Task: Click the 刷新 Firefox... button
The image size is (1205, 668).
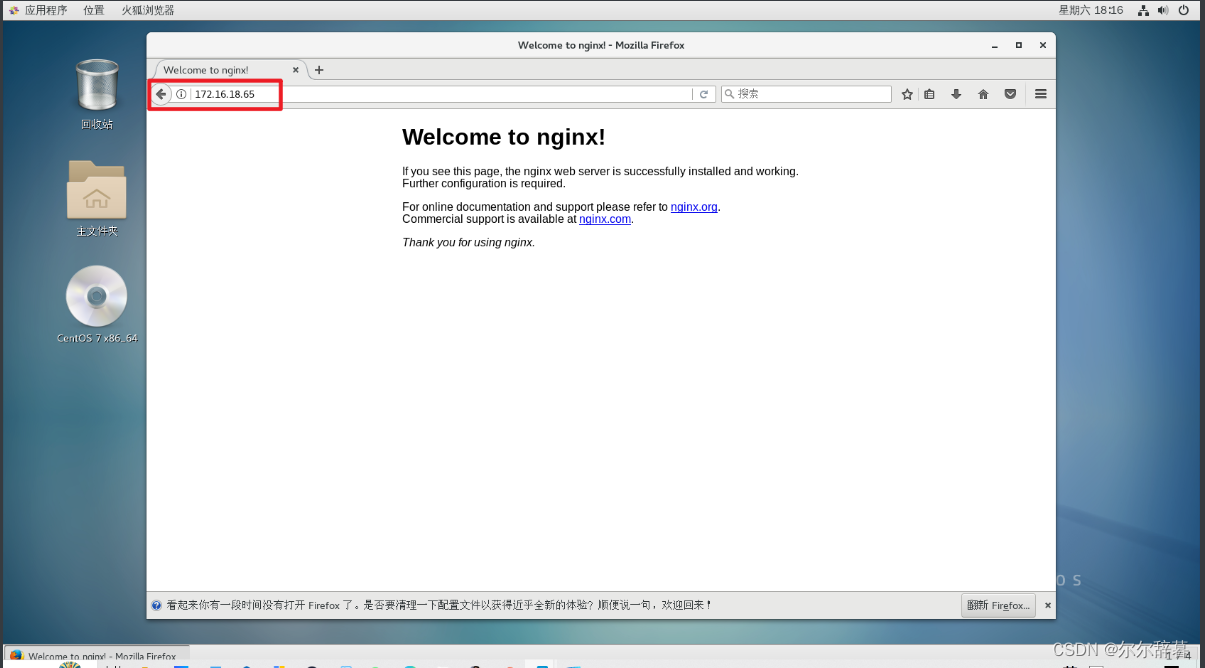Action: tap(998, 605)
